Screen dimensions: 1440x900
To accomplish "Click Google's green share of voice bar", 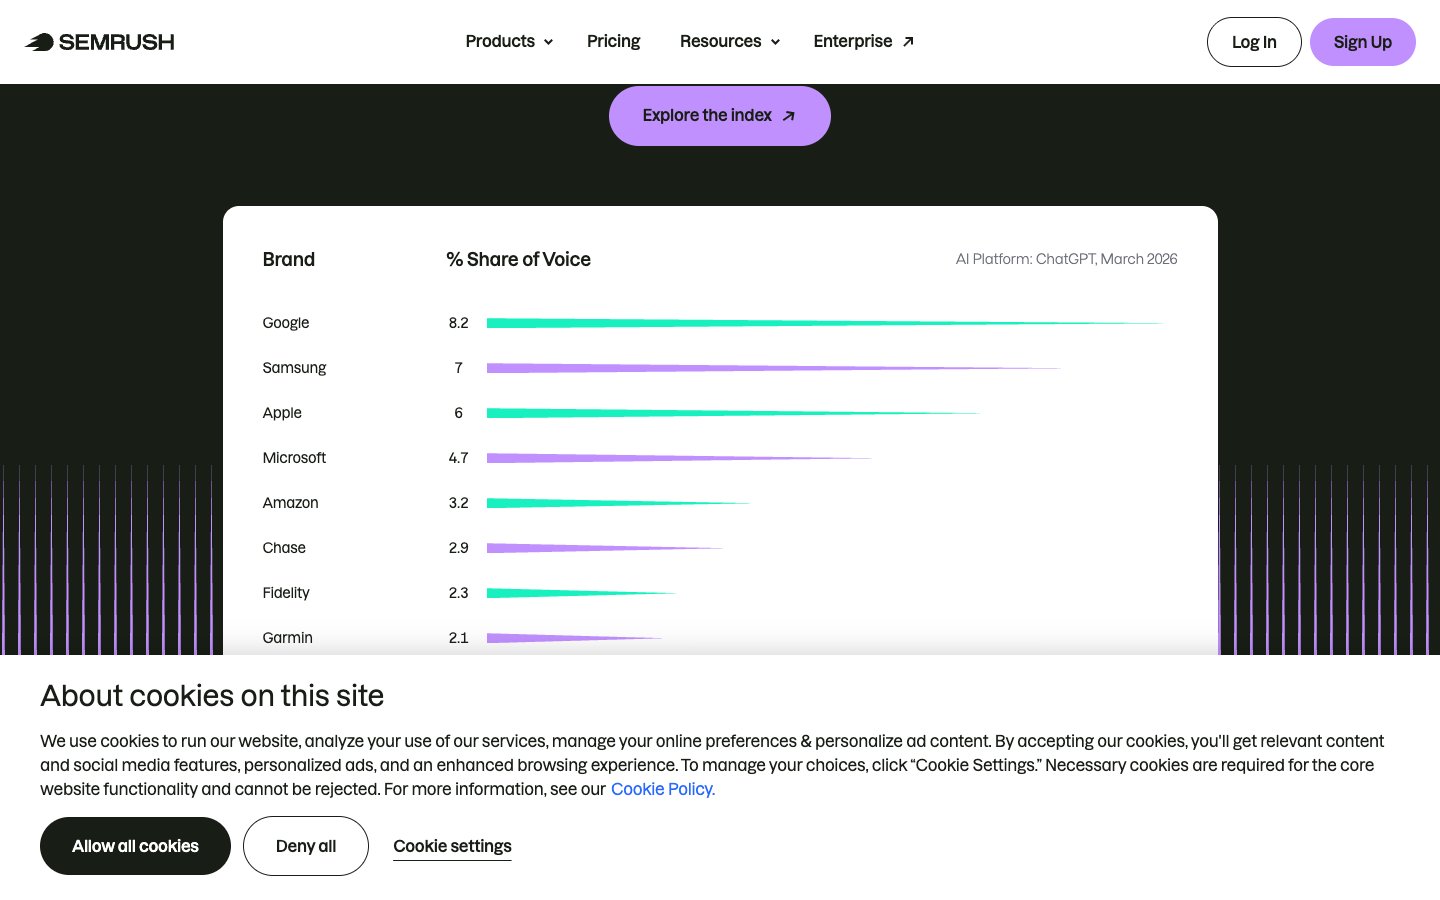I will pos(700,323).
